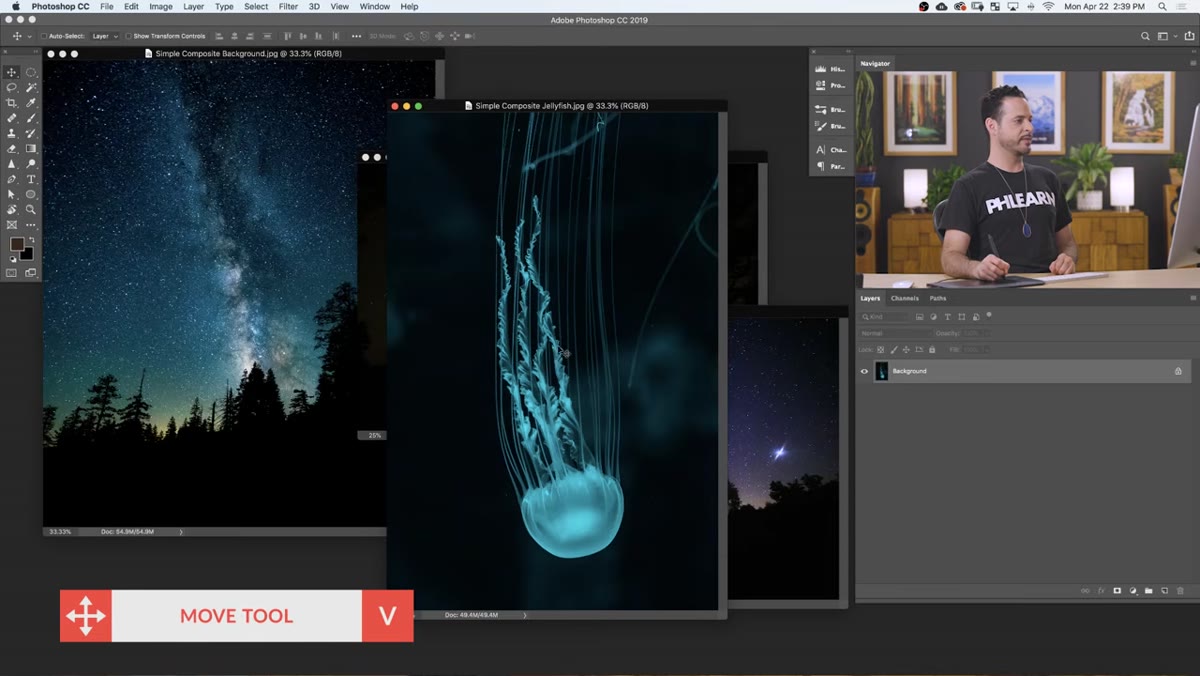Open the collapsed History panel button
This screenshot has width=1200, height=676.
[x=830, y=69]
